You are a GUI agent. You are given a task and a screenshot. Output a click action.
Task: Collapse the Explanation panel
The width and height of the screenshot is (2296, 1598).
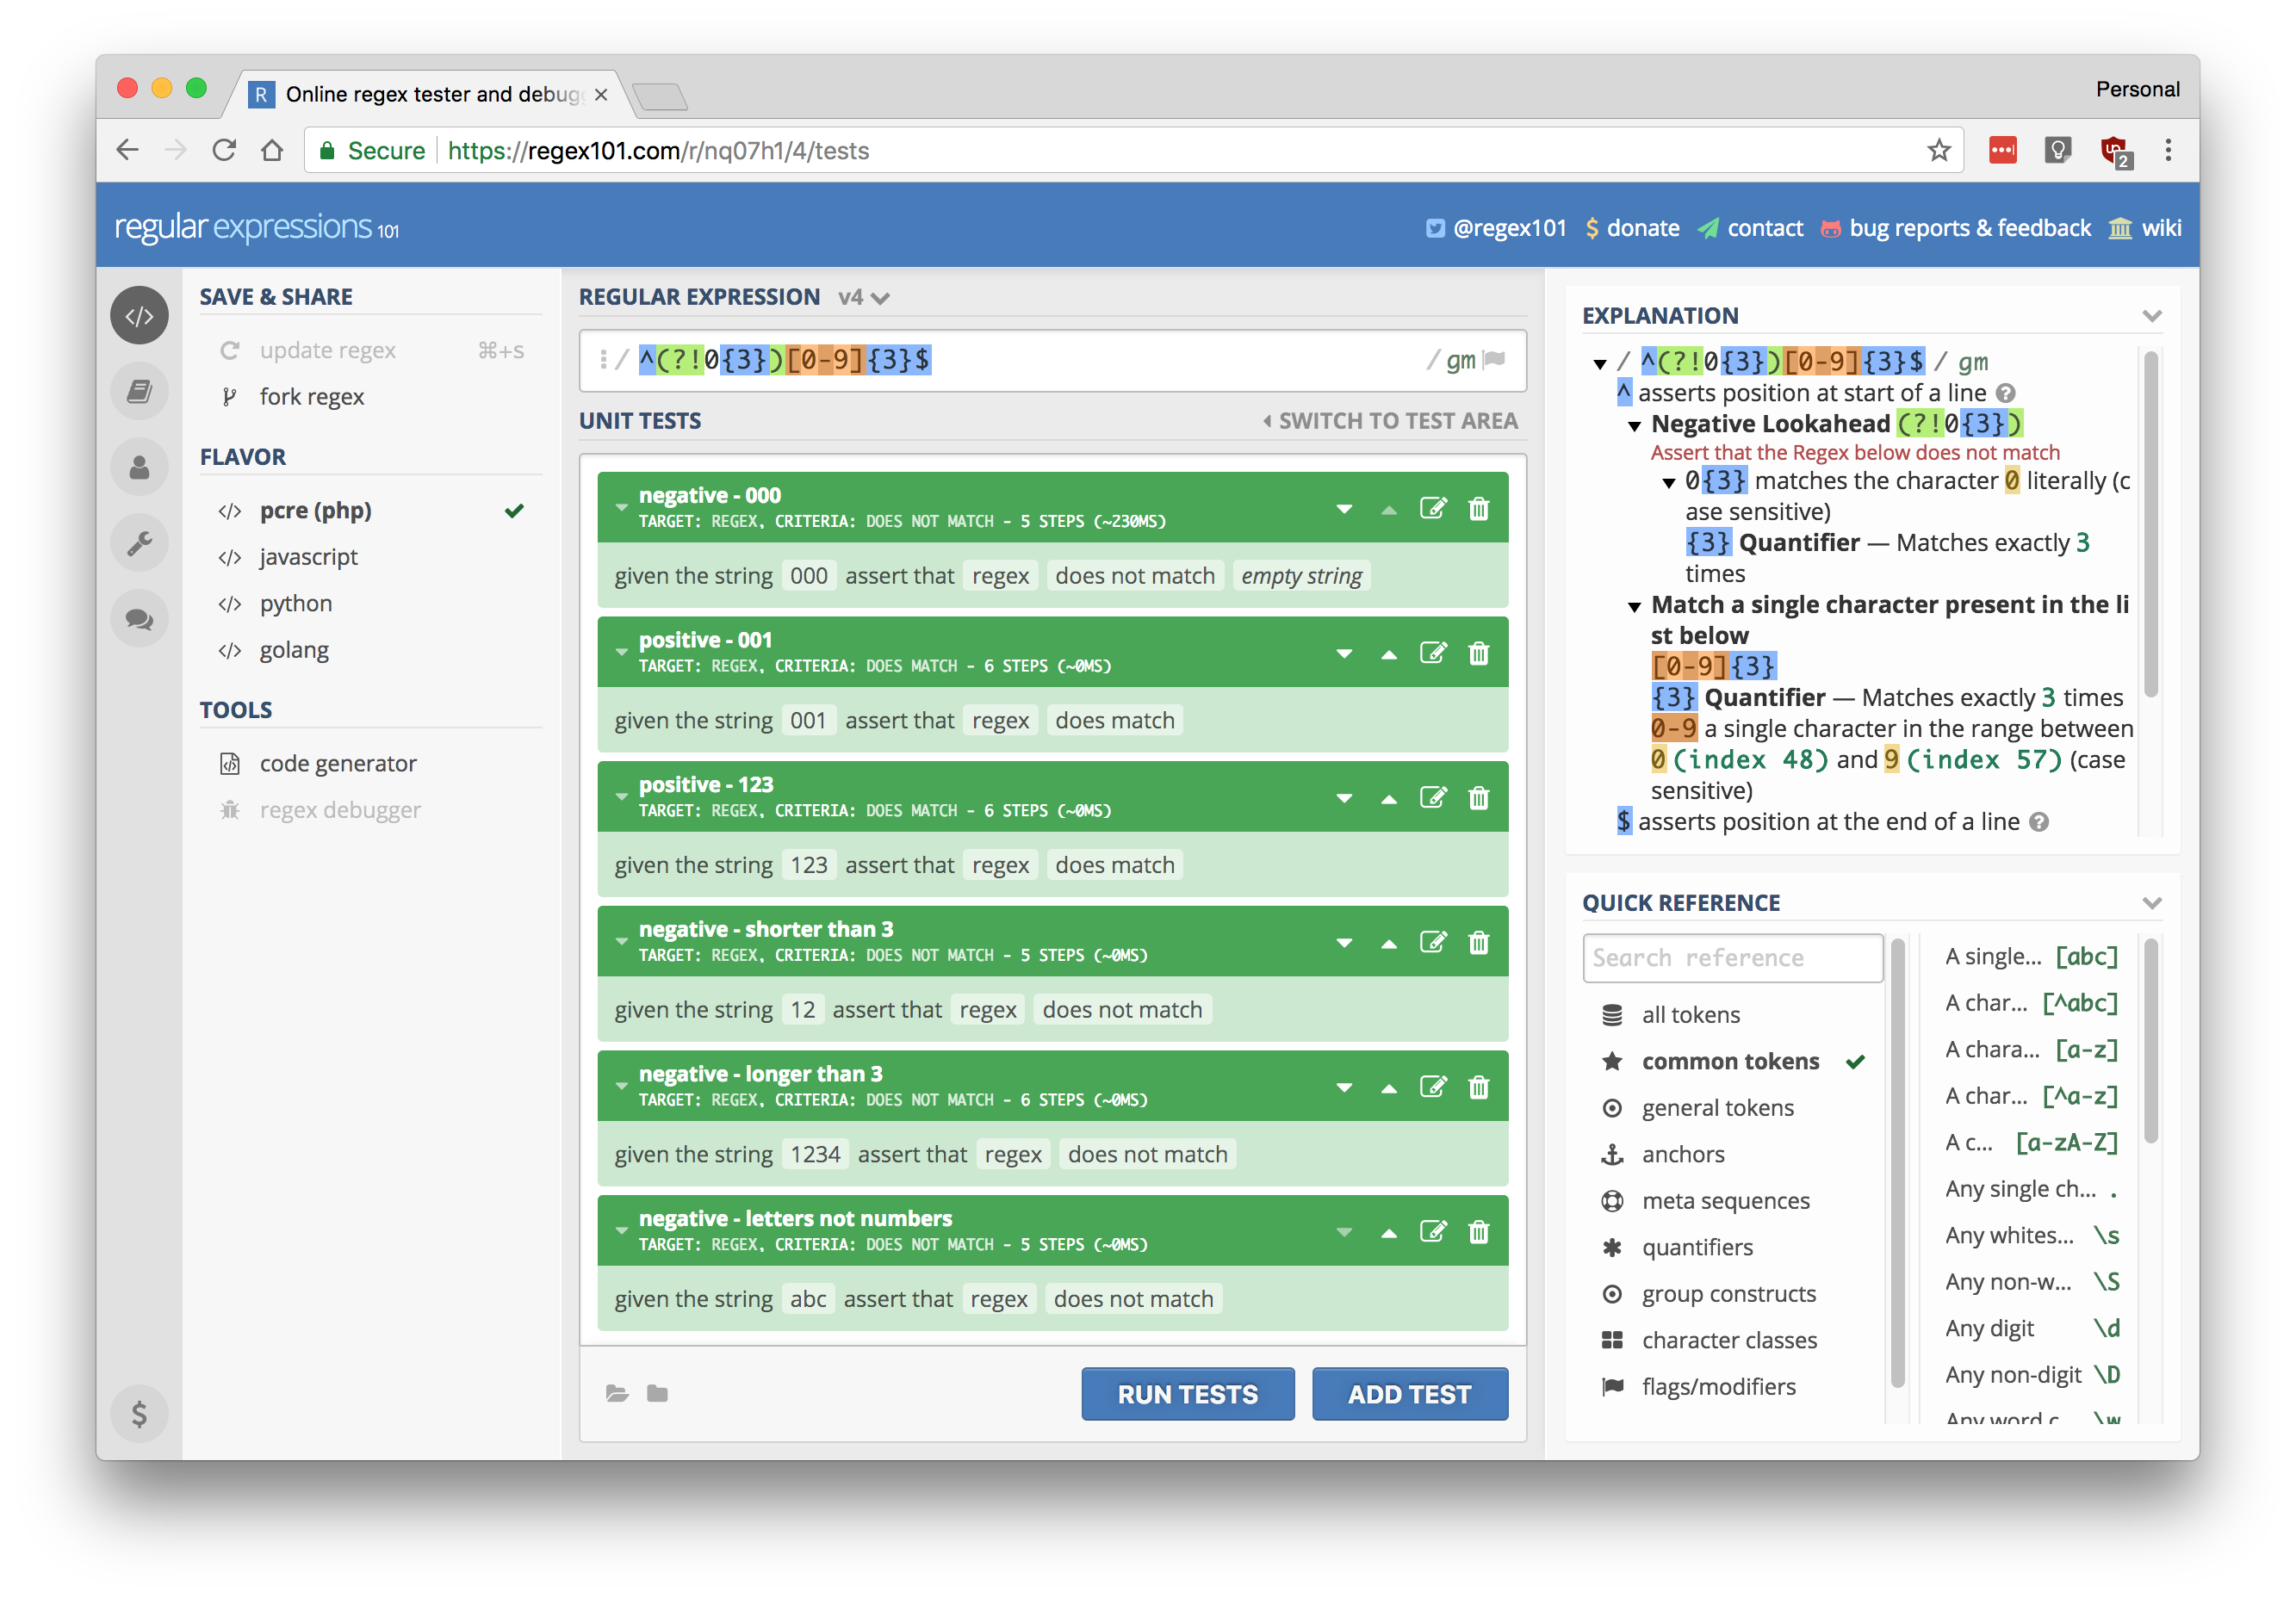click(x=2153, y=316)
